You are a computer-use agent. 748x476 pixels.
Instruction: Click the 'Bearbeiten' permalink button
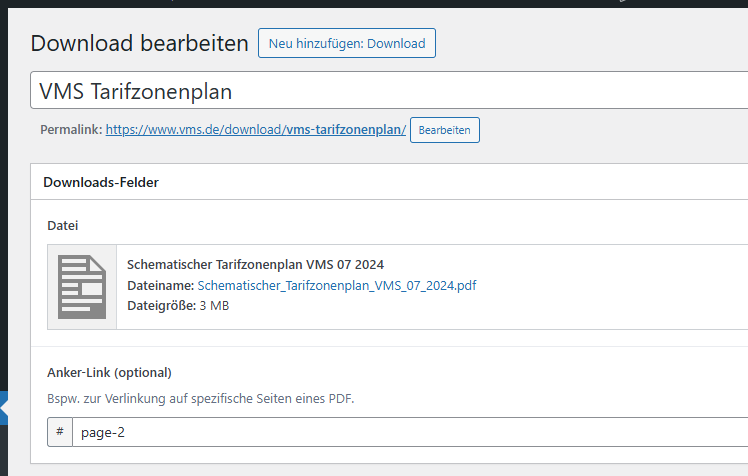(x=444, y=130)
